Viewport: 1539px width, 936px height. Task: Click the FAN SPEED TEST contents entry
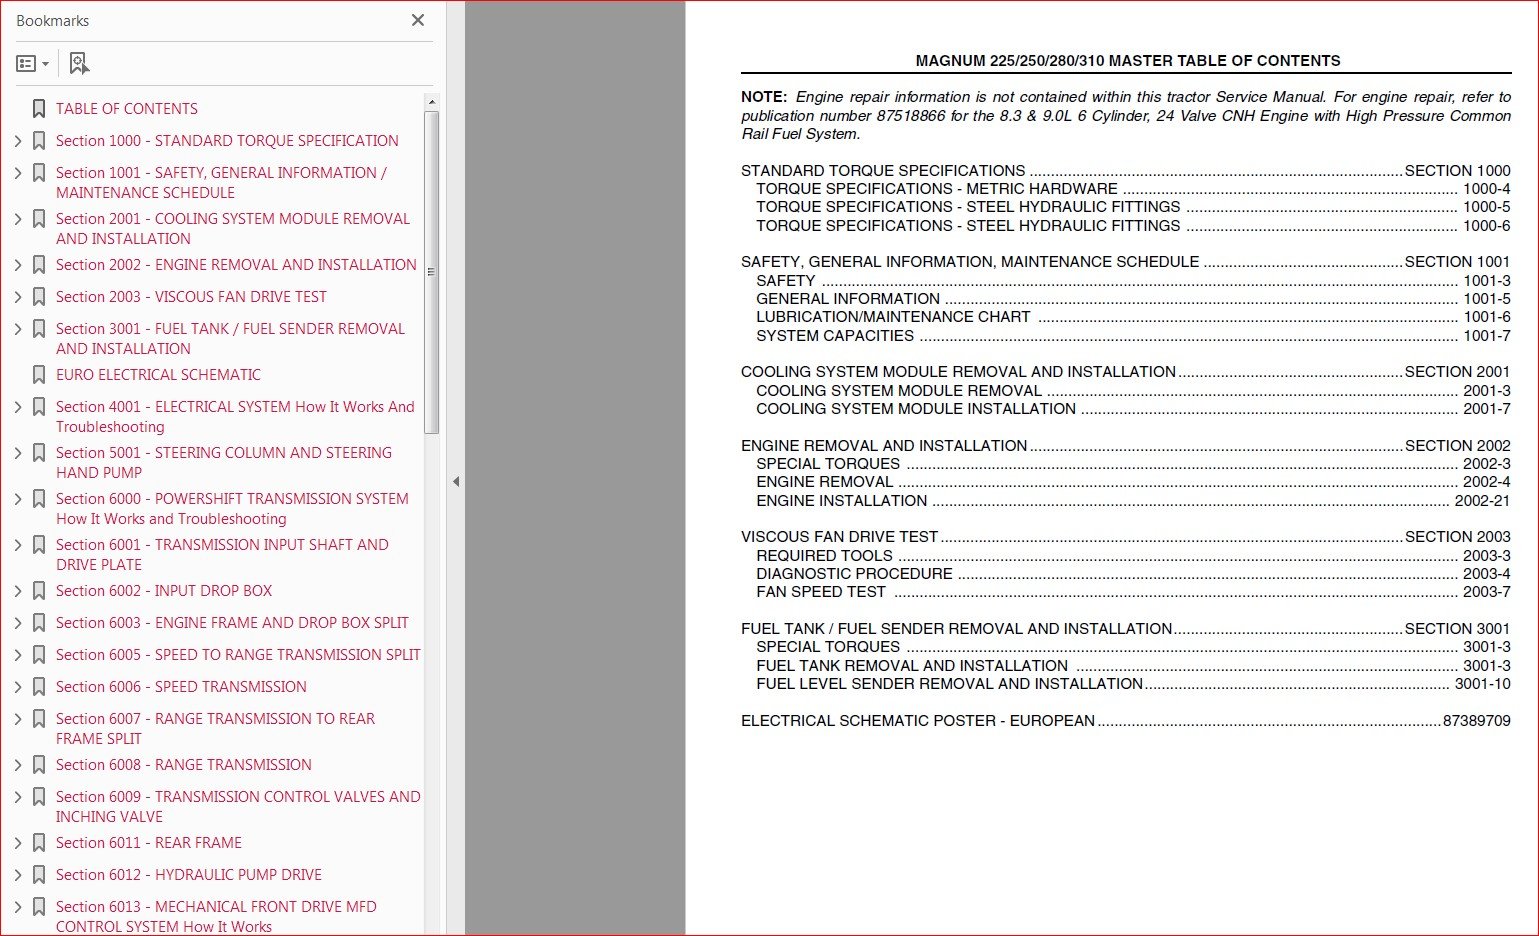pos(1133,592)
